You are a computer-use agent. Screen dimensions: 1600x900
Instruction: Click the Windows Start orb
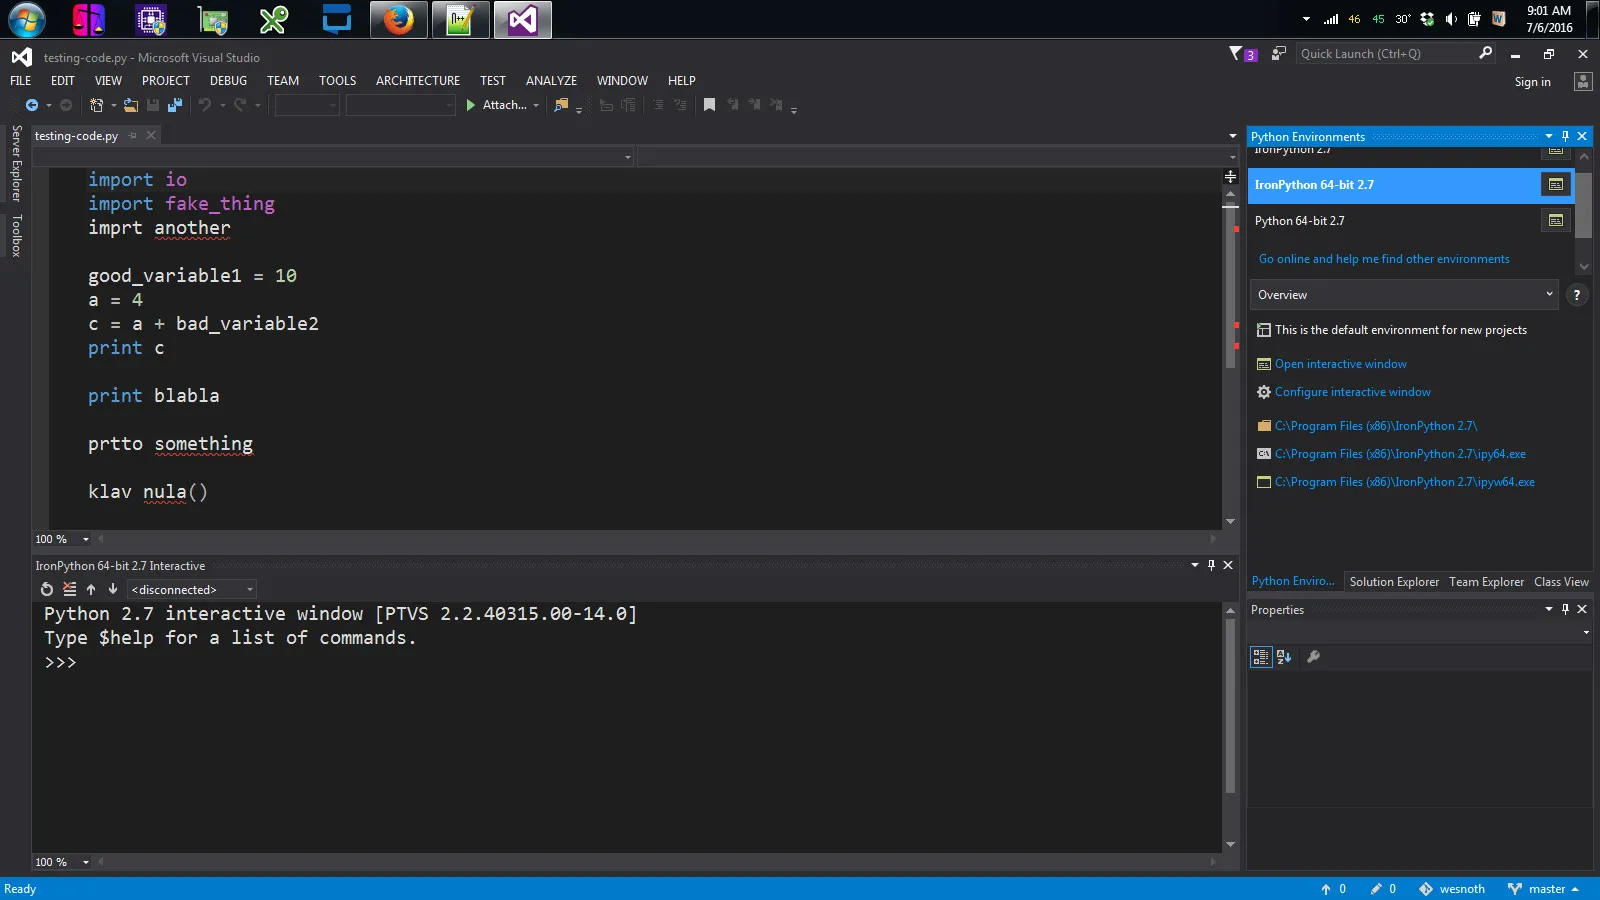pyautogui.click(x=27, y=20)
